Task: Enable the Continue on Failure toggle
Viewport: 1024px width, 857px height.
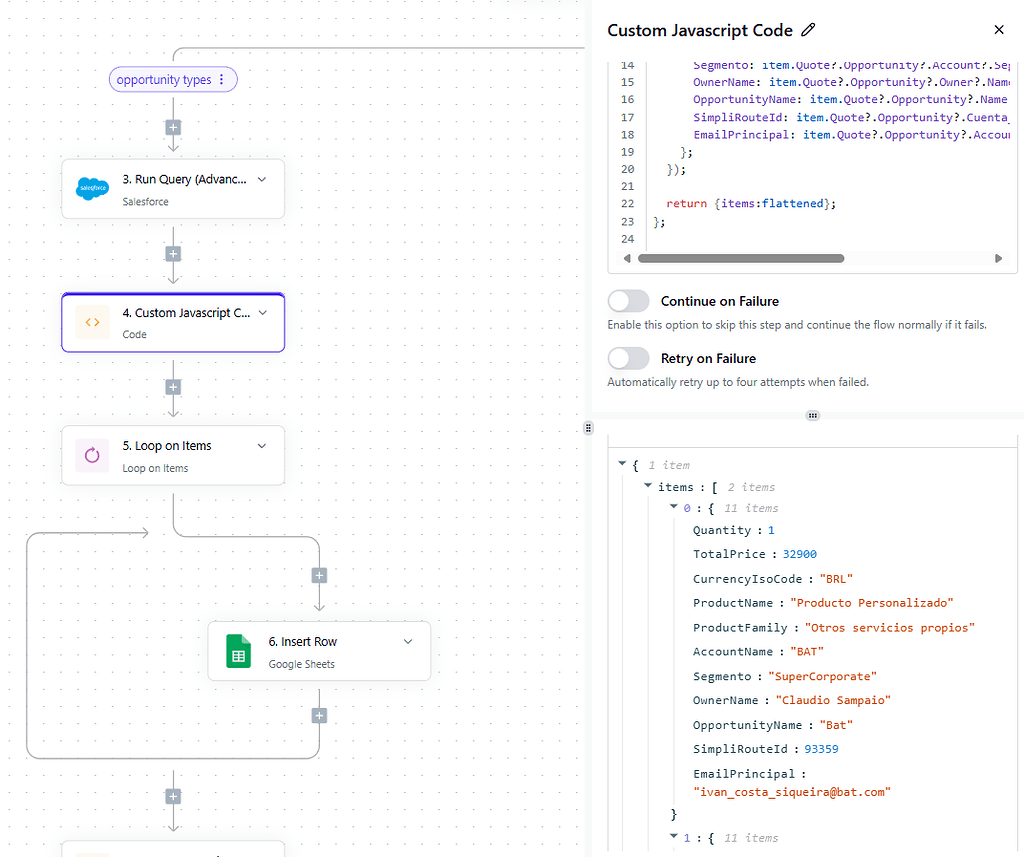Action: point(629,300)
